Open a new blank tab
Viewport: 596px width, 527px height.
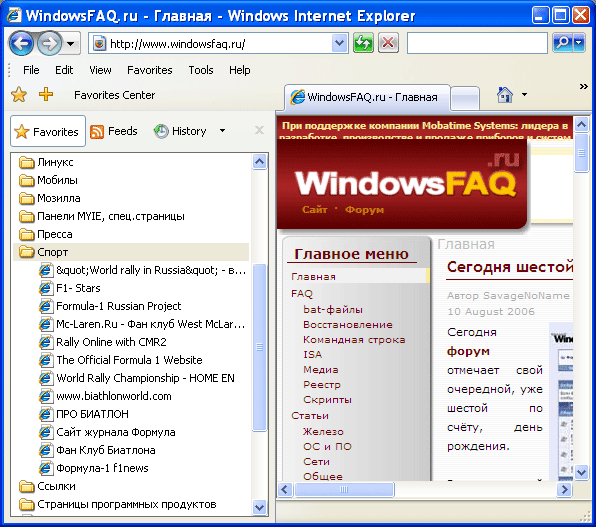coord(465,98)
